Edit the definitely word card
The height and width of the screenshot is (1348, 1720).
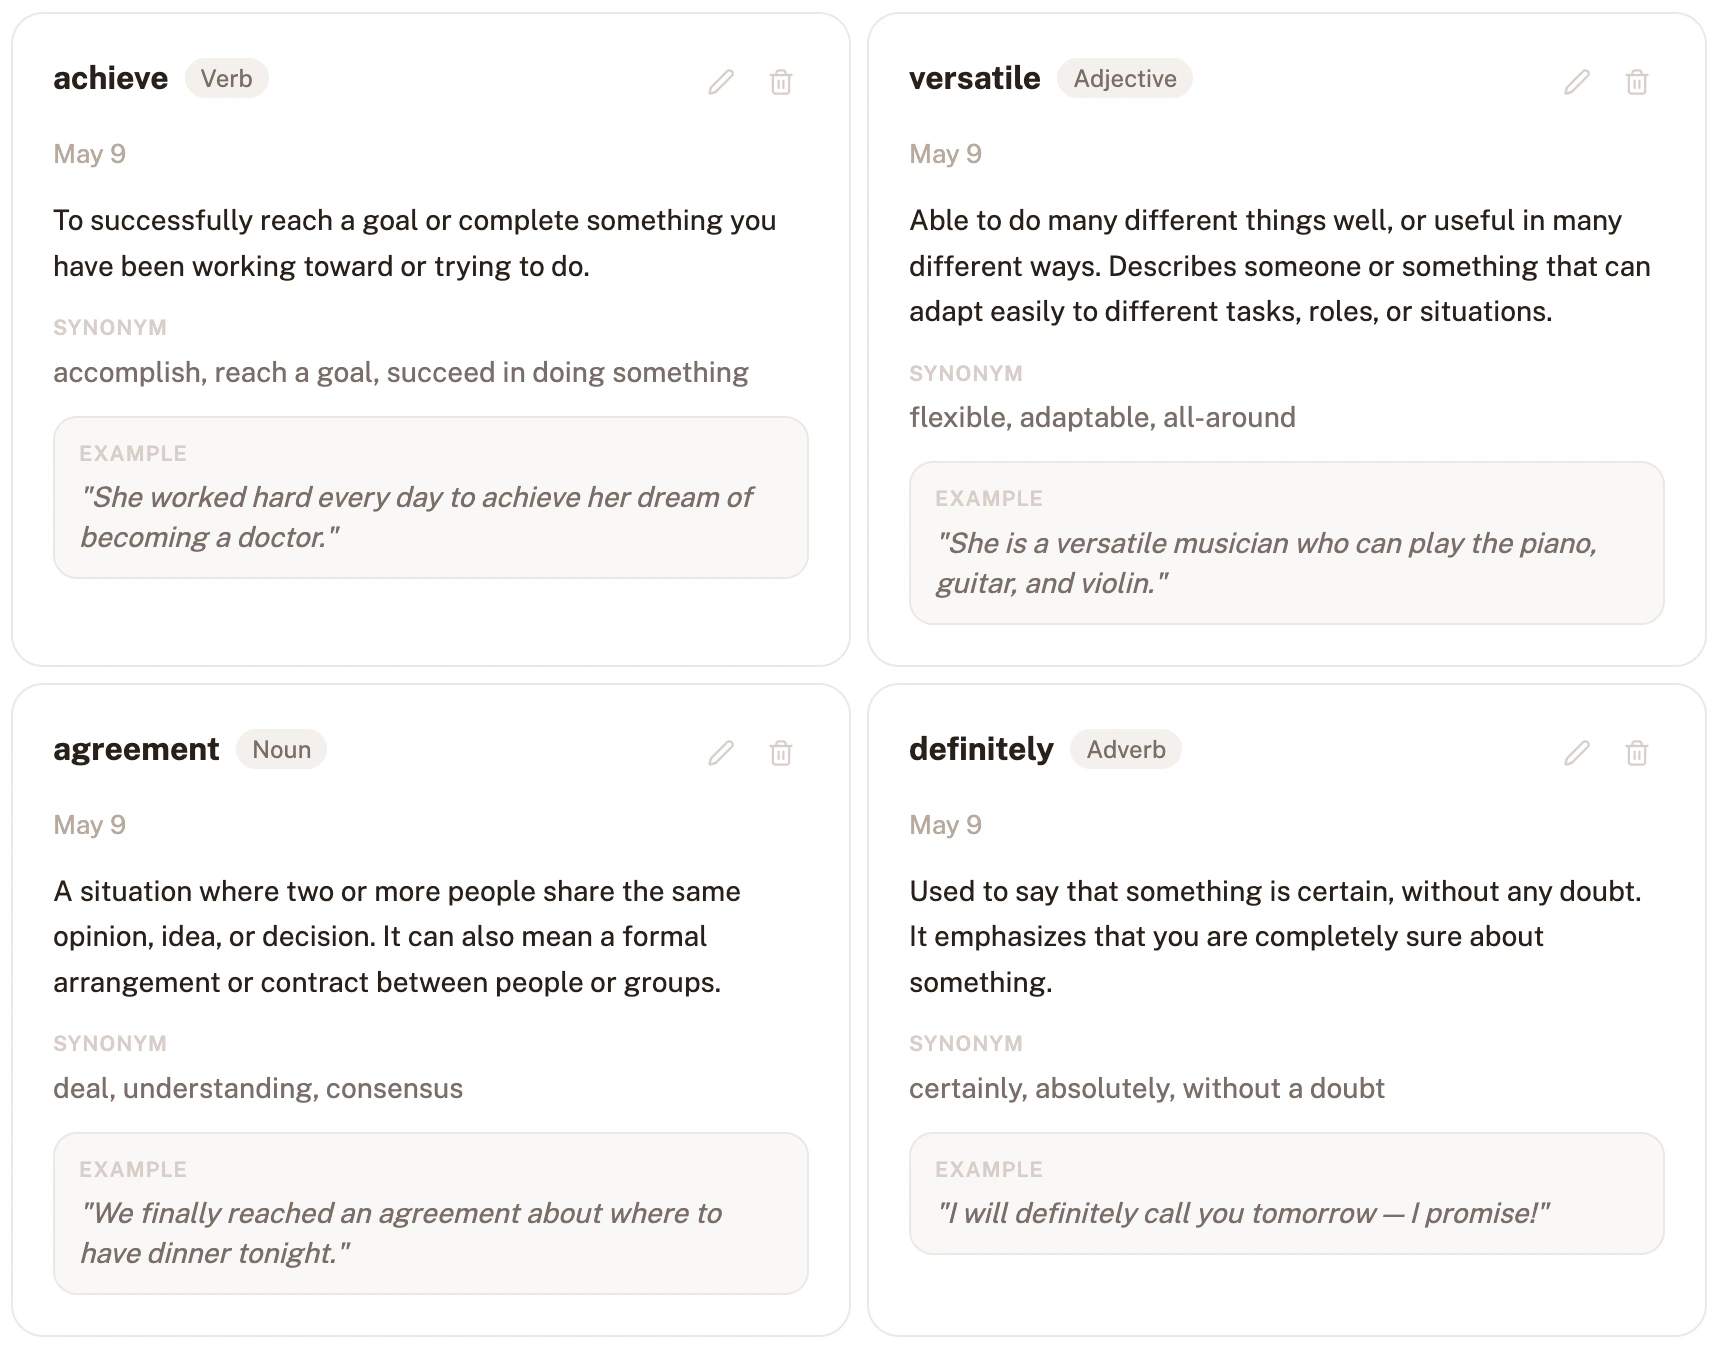[1577, 753]
